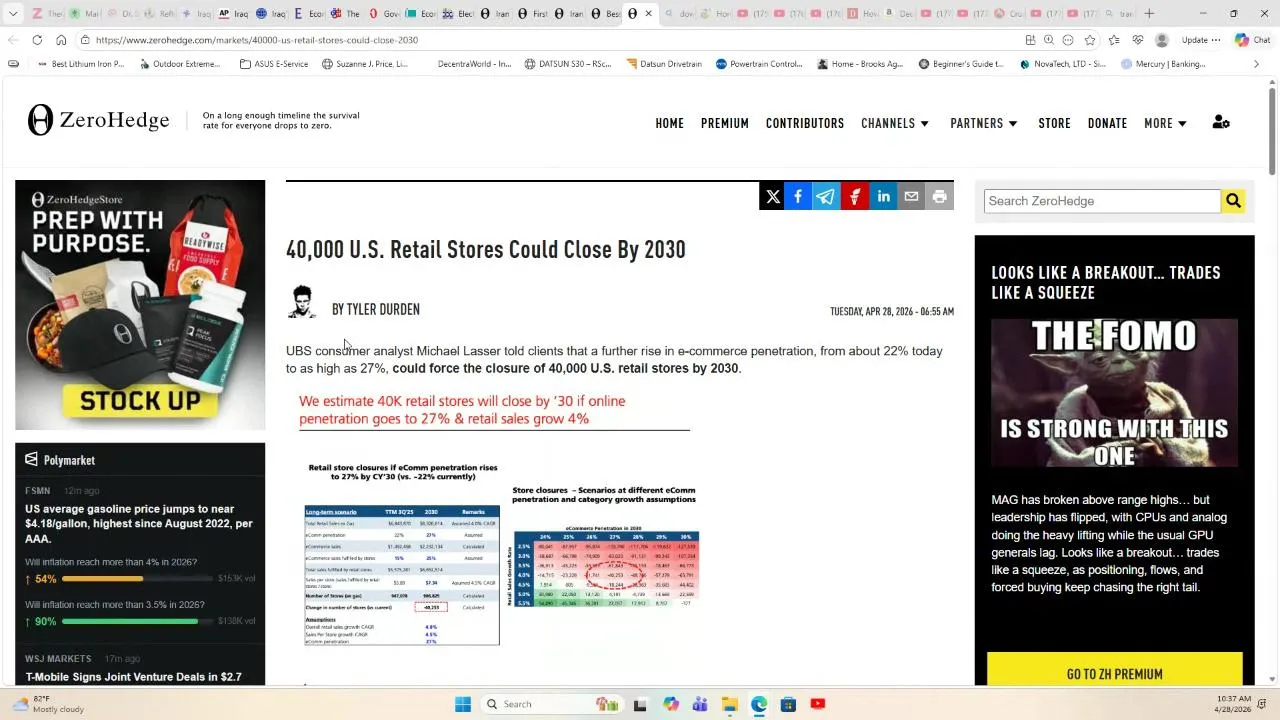1280x720 pixels.
Task: Click the yellow search magnifier button
Action: (1233, 201)
